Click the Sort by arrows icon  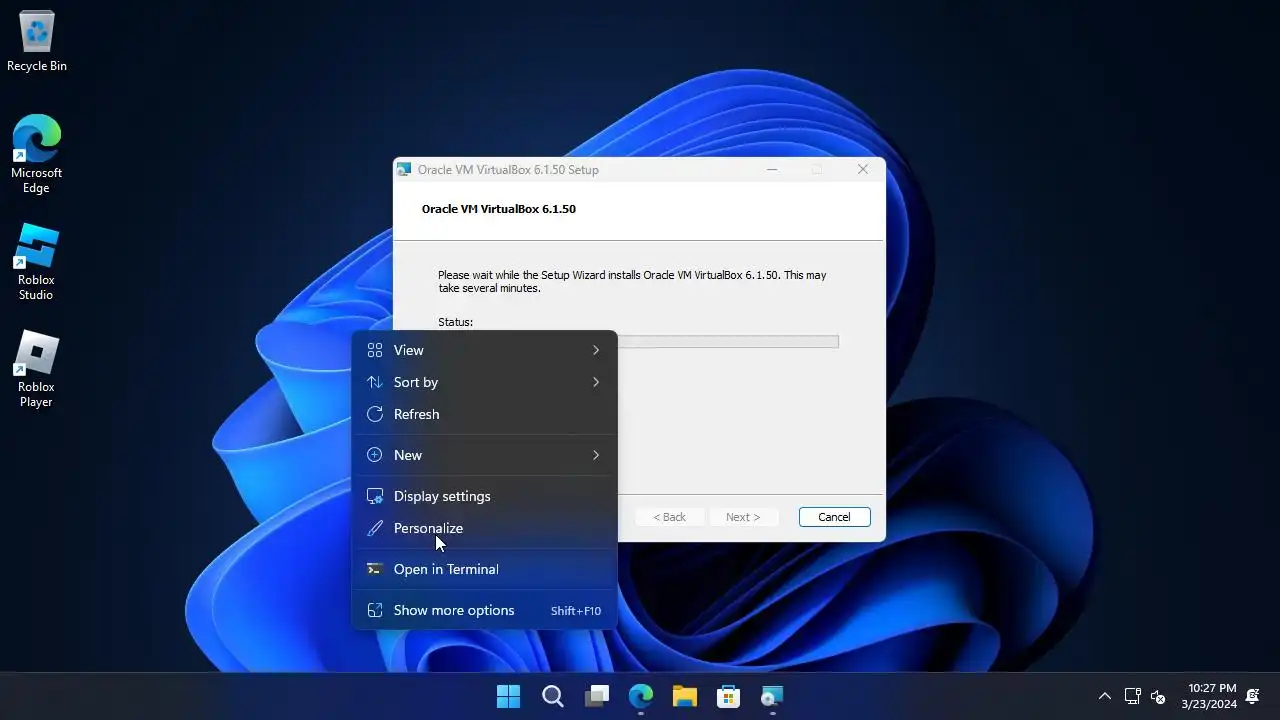(x=375, y=382)
